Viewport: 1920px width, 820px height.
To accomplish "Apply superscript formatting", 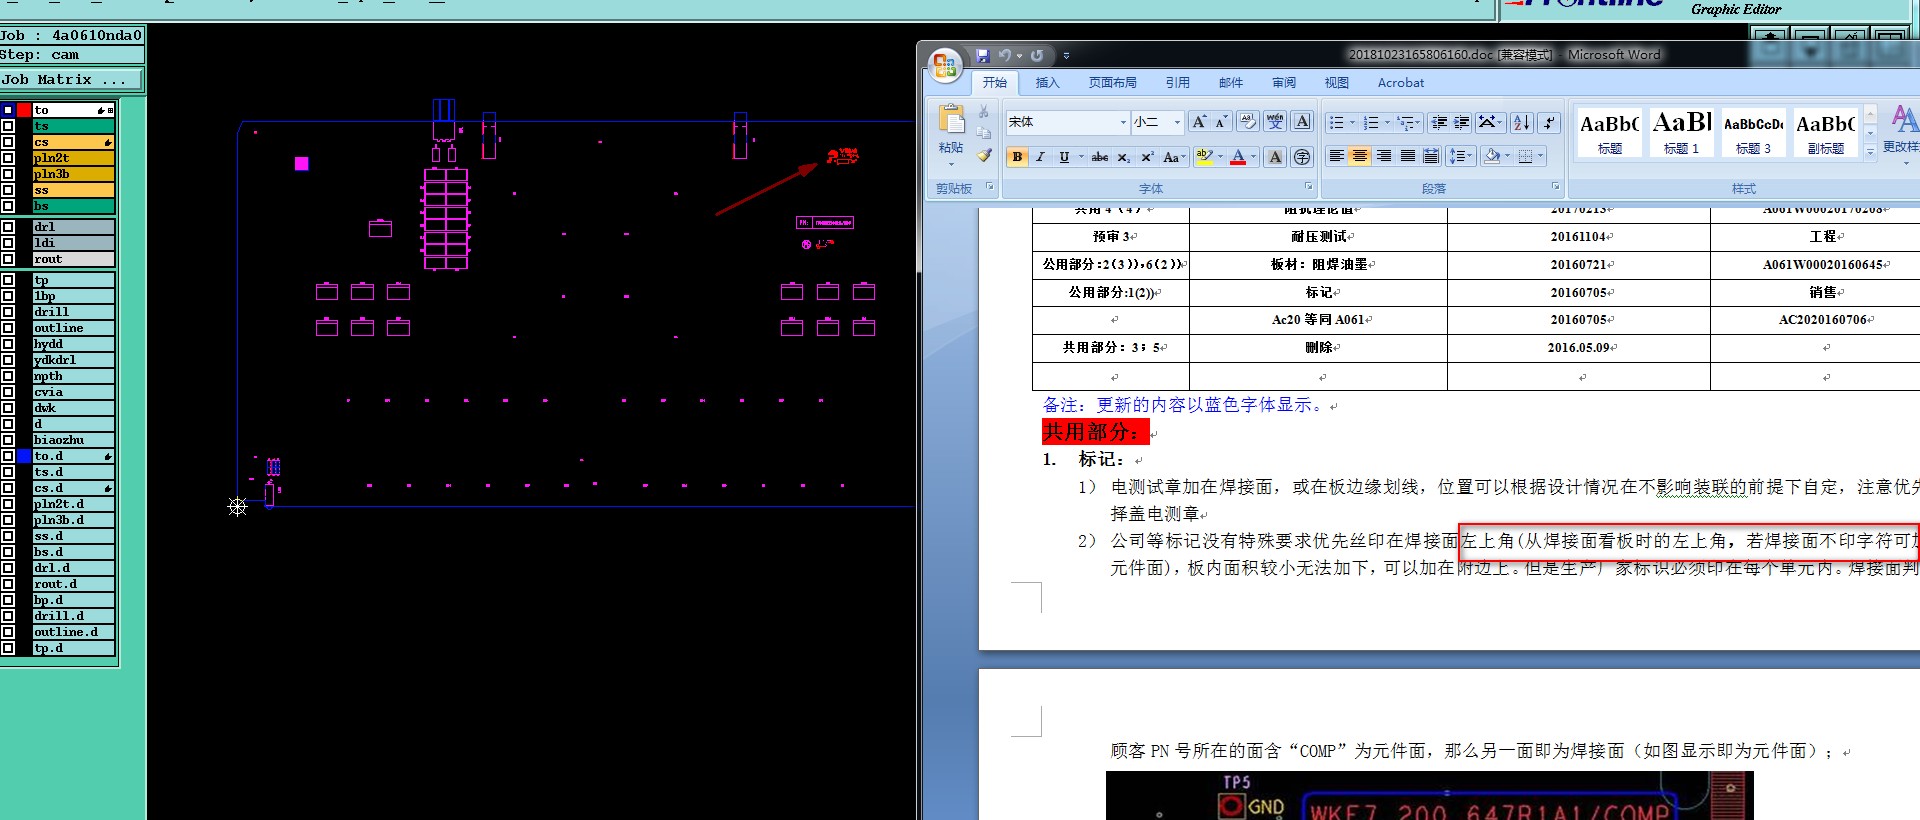I will [1147, 157].
